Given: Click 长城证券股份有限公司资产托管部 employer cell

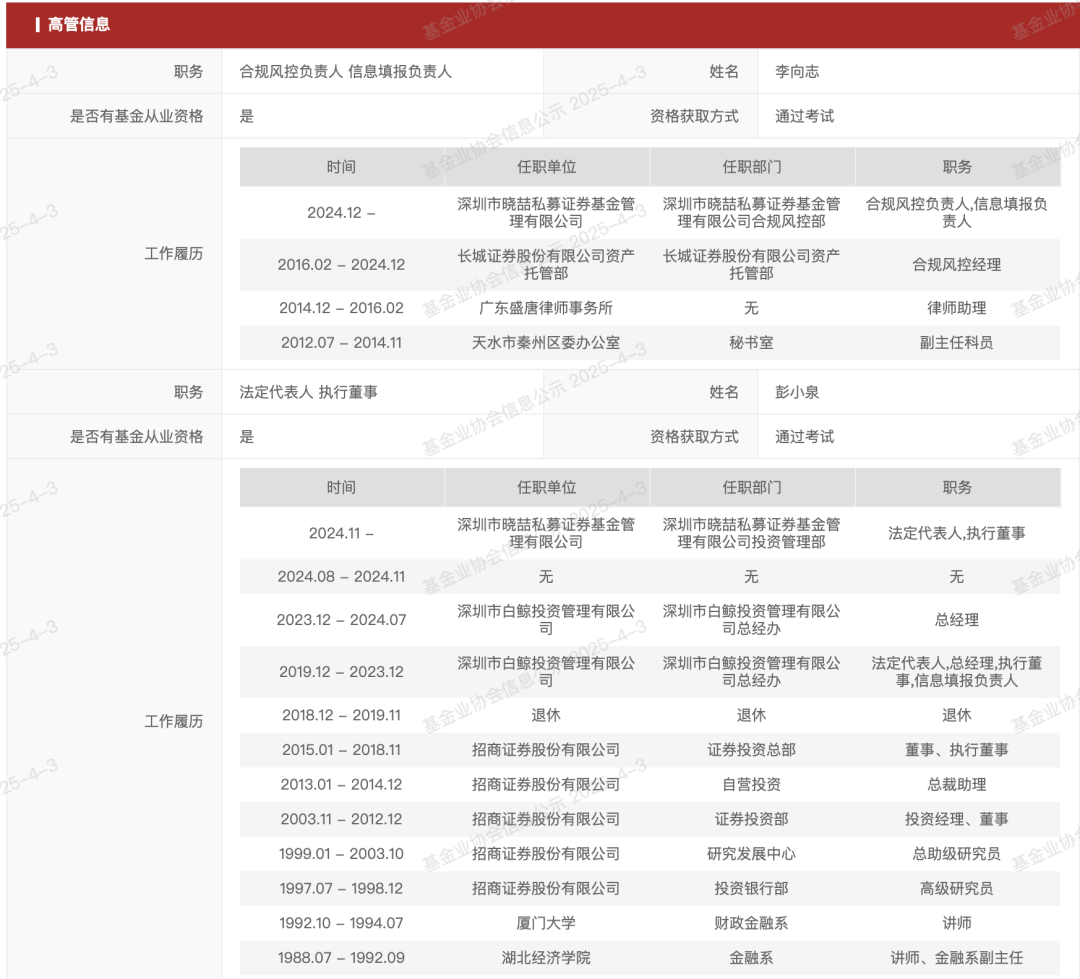Looking at the screenshot, I should click(x=546, y=265).
